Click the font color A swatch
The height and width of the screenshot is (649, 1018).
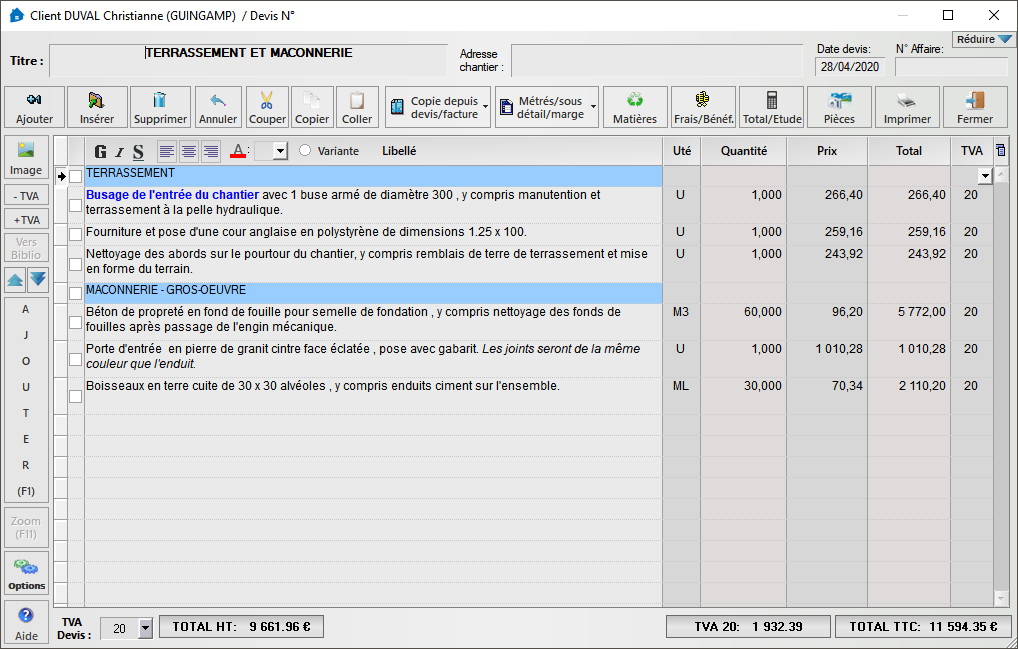click(x=238, y=151)
